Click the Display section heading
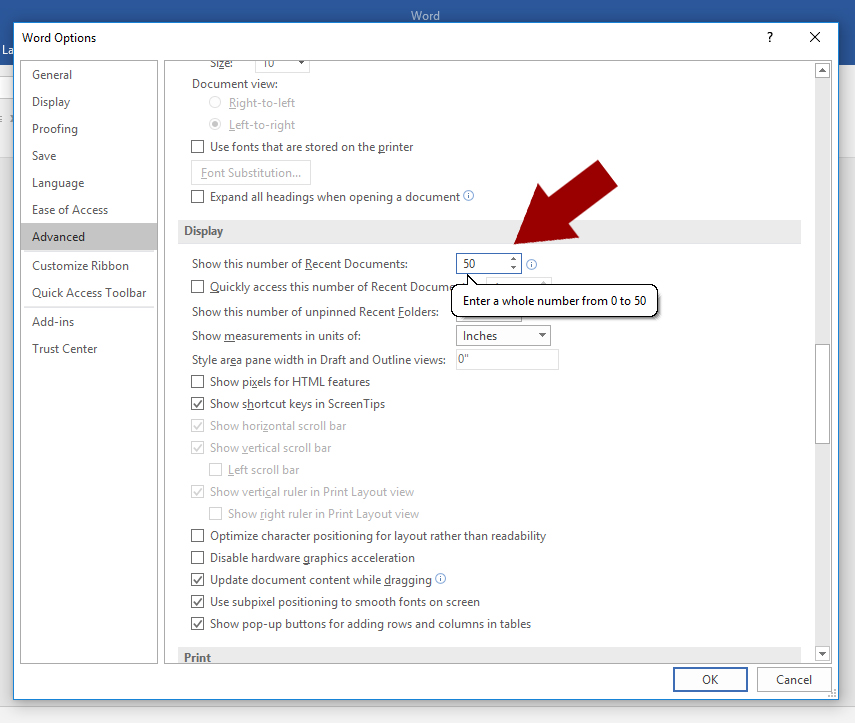 [x=203, y=231]
